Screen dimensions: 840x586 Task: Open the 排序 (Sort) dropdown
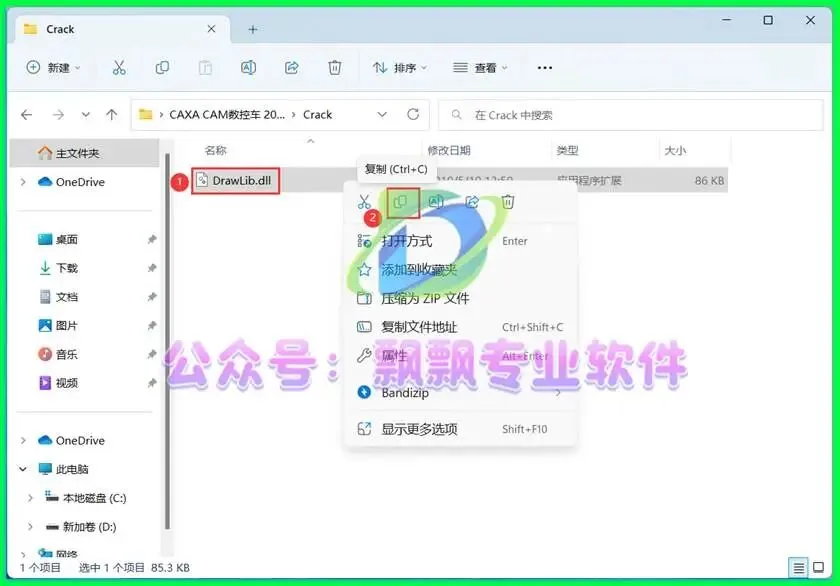point(400,68)
